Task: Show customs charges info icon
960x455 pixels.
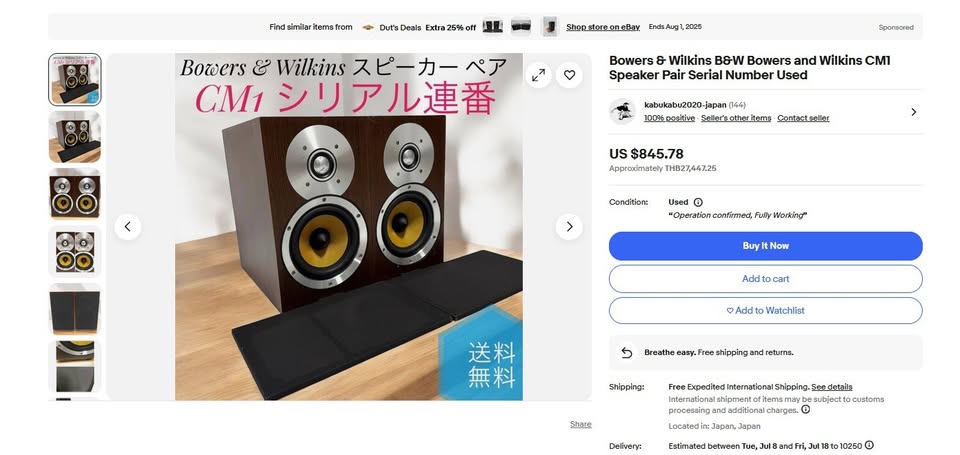Action: (x=806, y=410)
